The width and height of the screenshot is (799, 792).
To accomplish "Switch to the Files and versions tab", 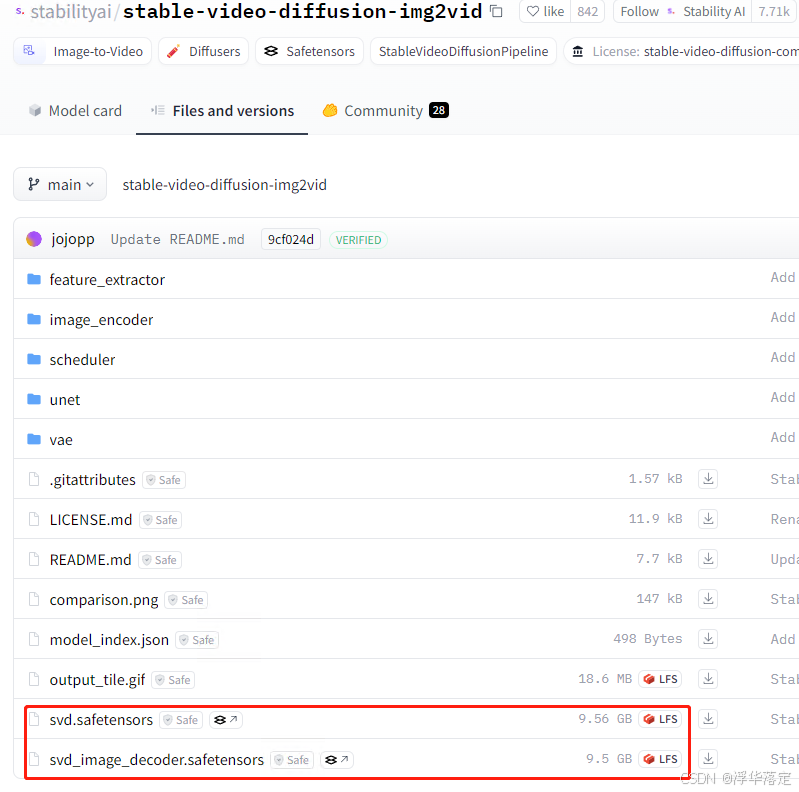I will pos(222,111).
